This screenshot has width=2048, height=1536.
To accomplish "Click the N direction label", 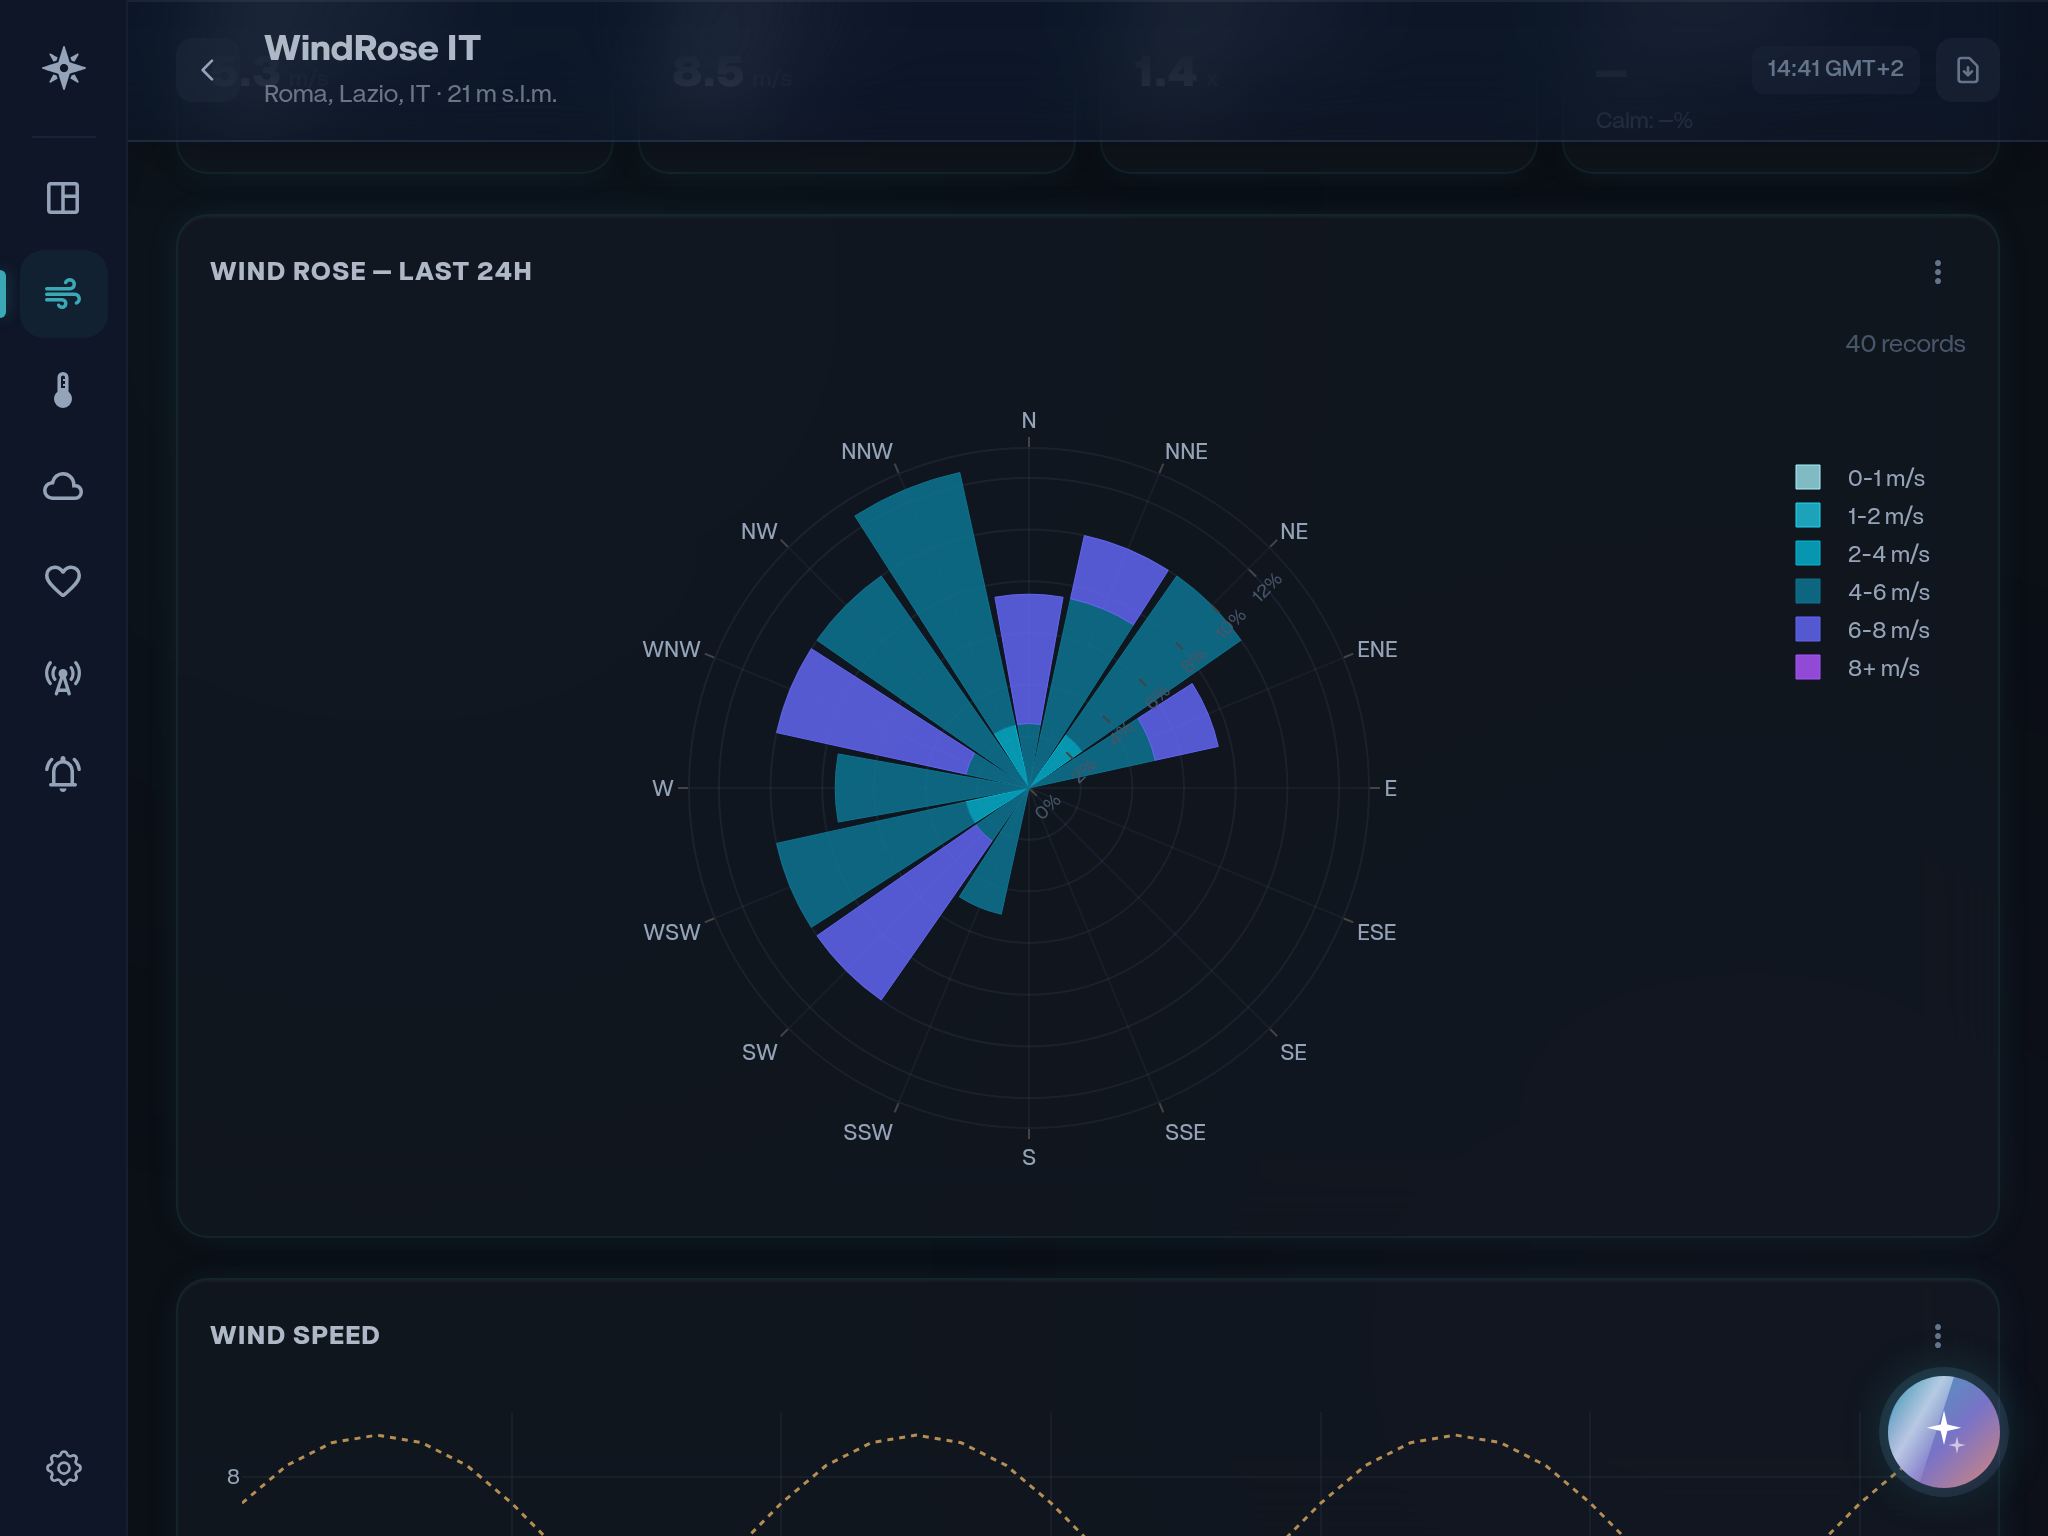I will click(1029, 421).
